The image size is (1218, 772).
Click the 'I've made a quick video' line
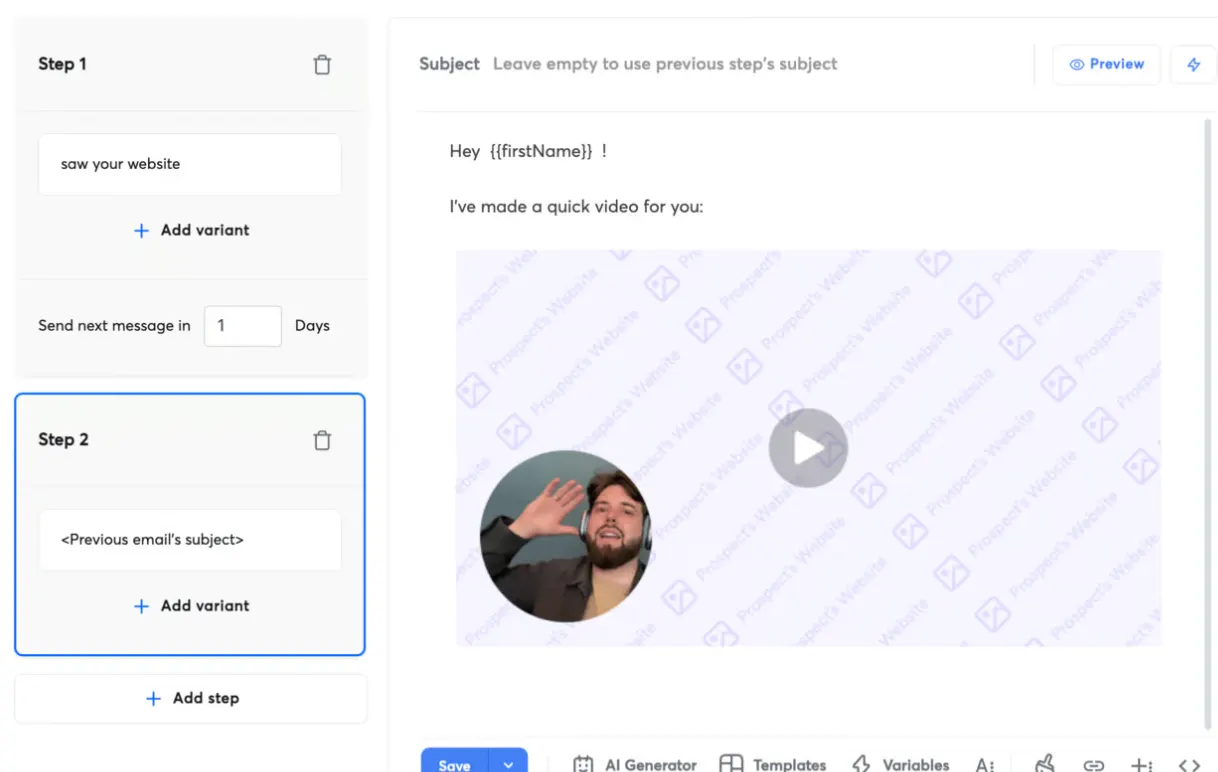pyautogui.click(x=576, y=207)
